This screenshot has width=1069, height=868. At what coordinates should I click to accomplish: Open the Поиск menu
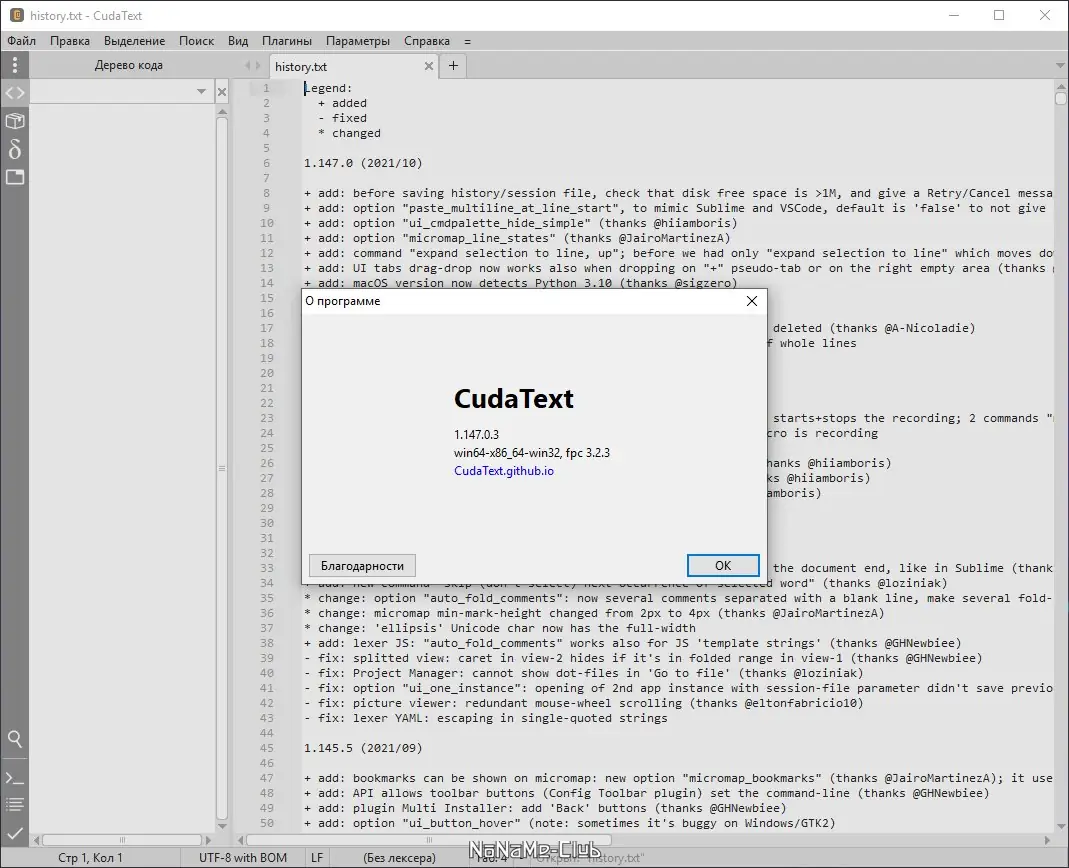196,41
